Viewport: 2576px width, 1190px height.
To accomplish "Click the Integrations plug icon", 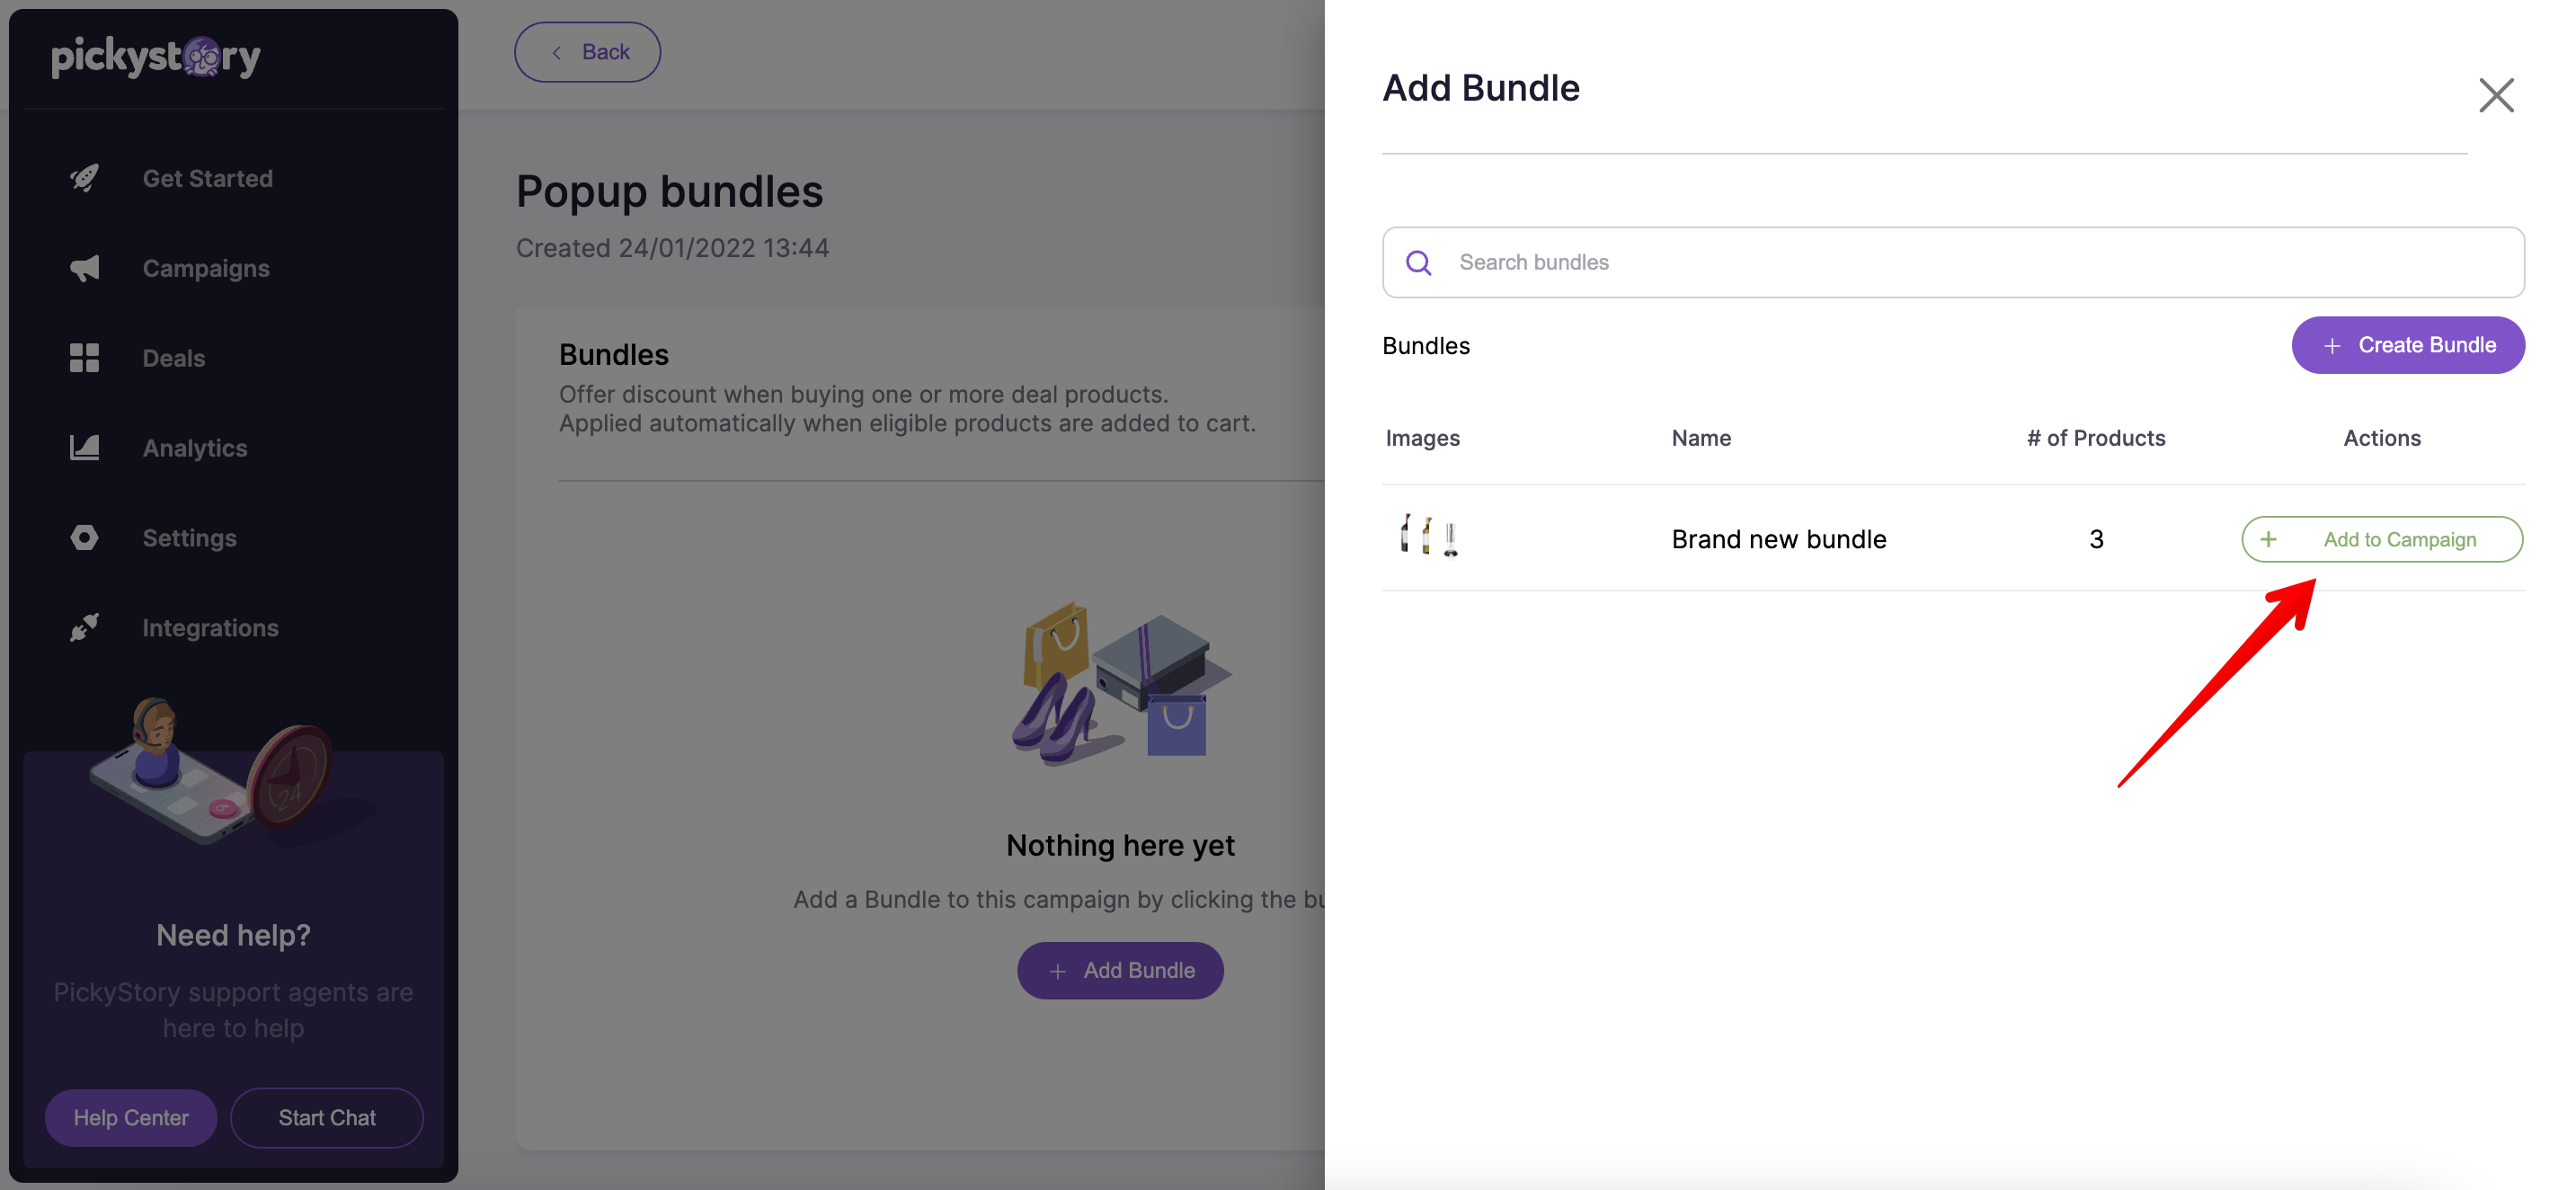I will point(85,627).
